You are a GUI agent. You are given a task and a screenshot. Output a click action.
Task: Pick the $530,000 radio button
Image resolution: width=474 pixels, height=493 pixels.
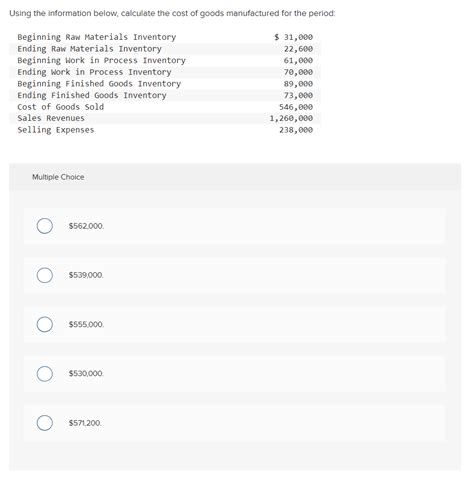tap(45, 374)
